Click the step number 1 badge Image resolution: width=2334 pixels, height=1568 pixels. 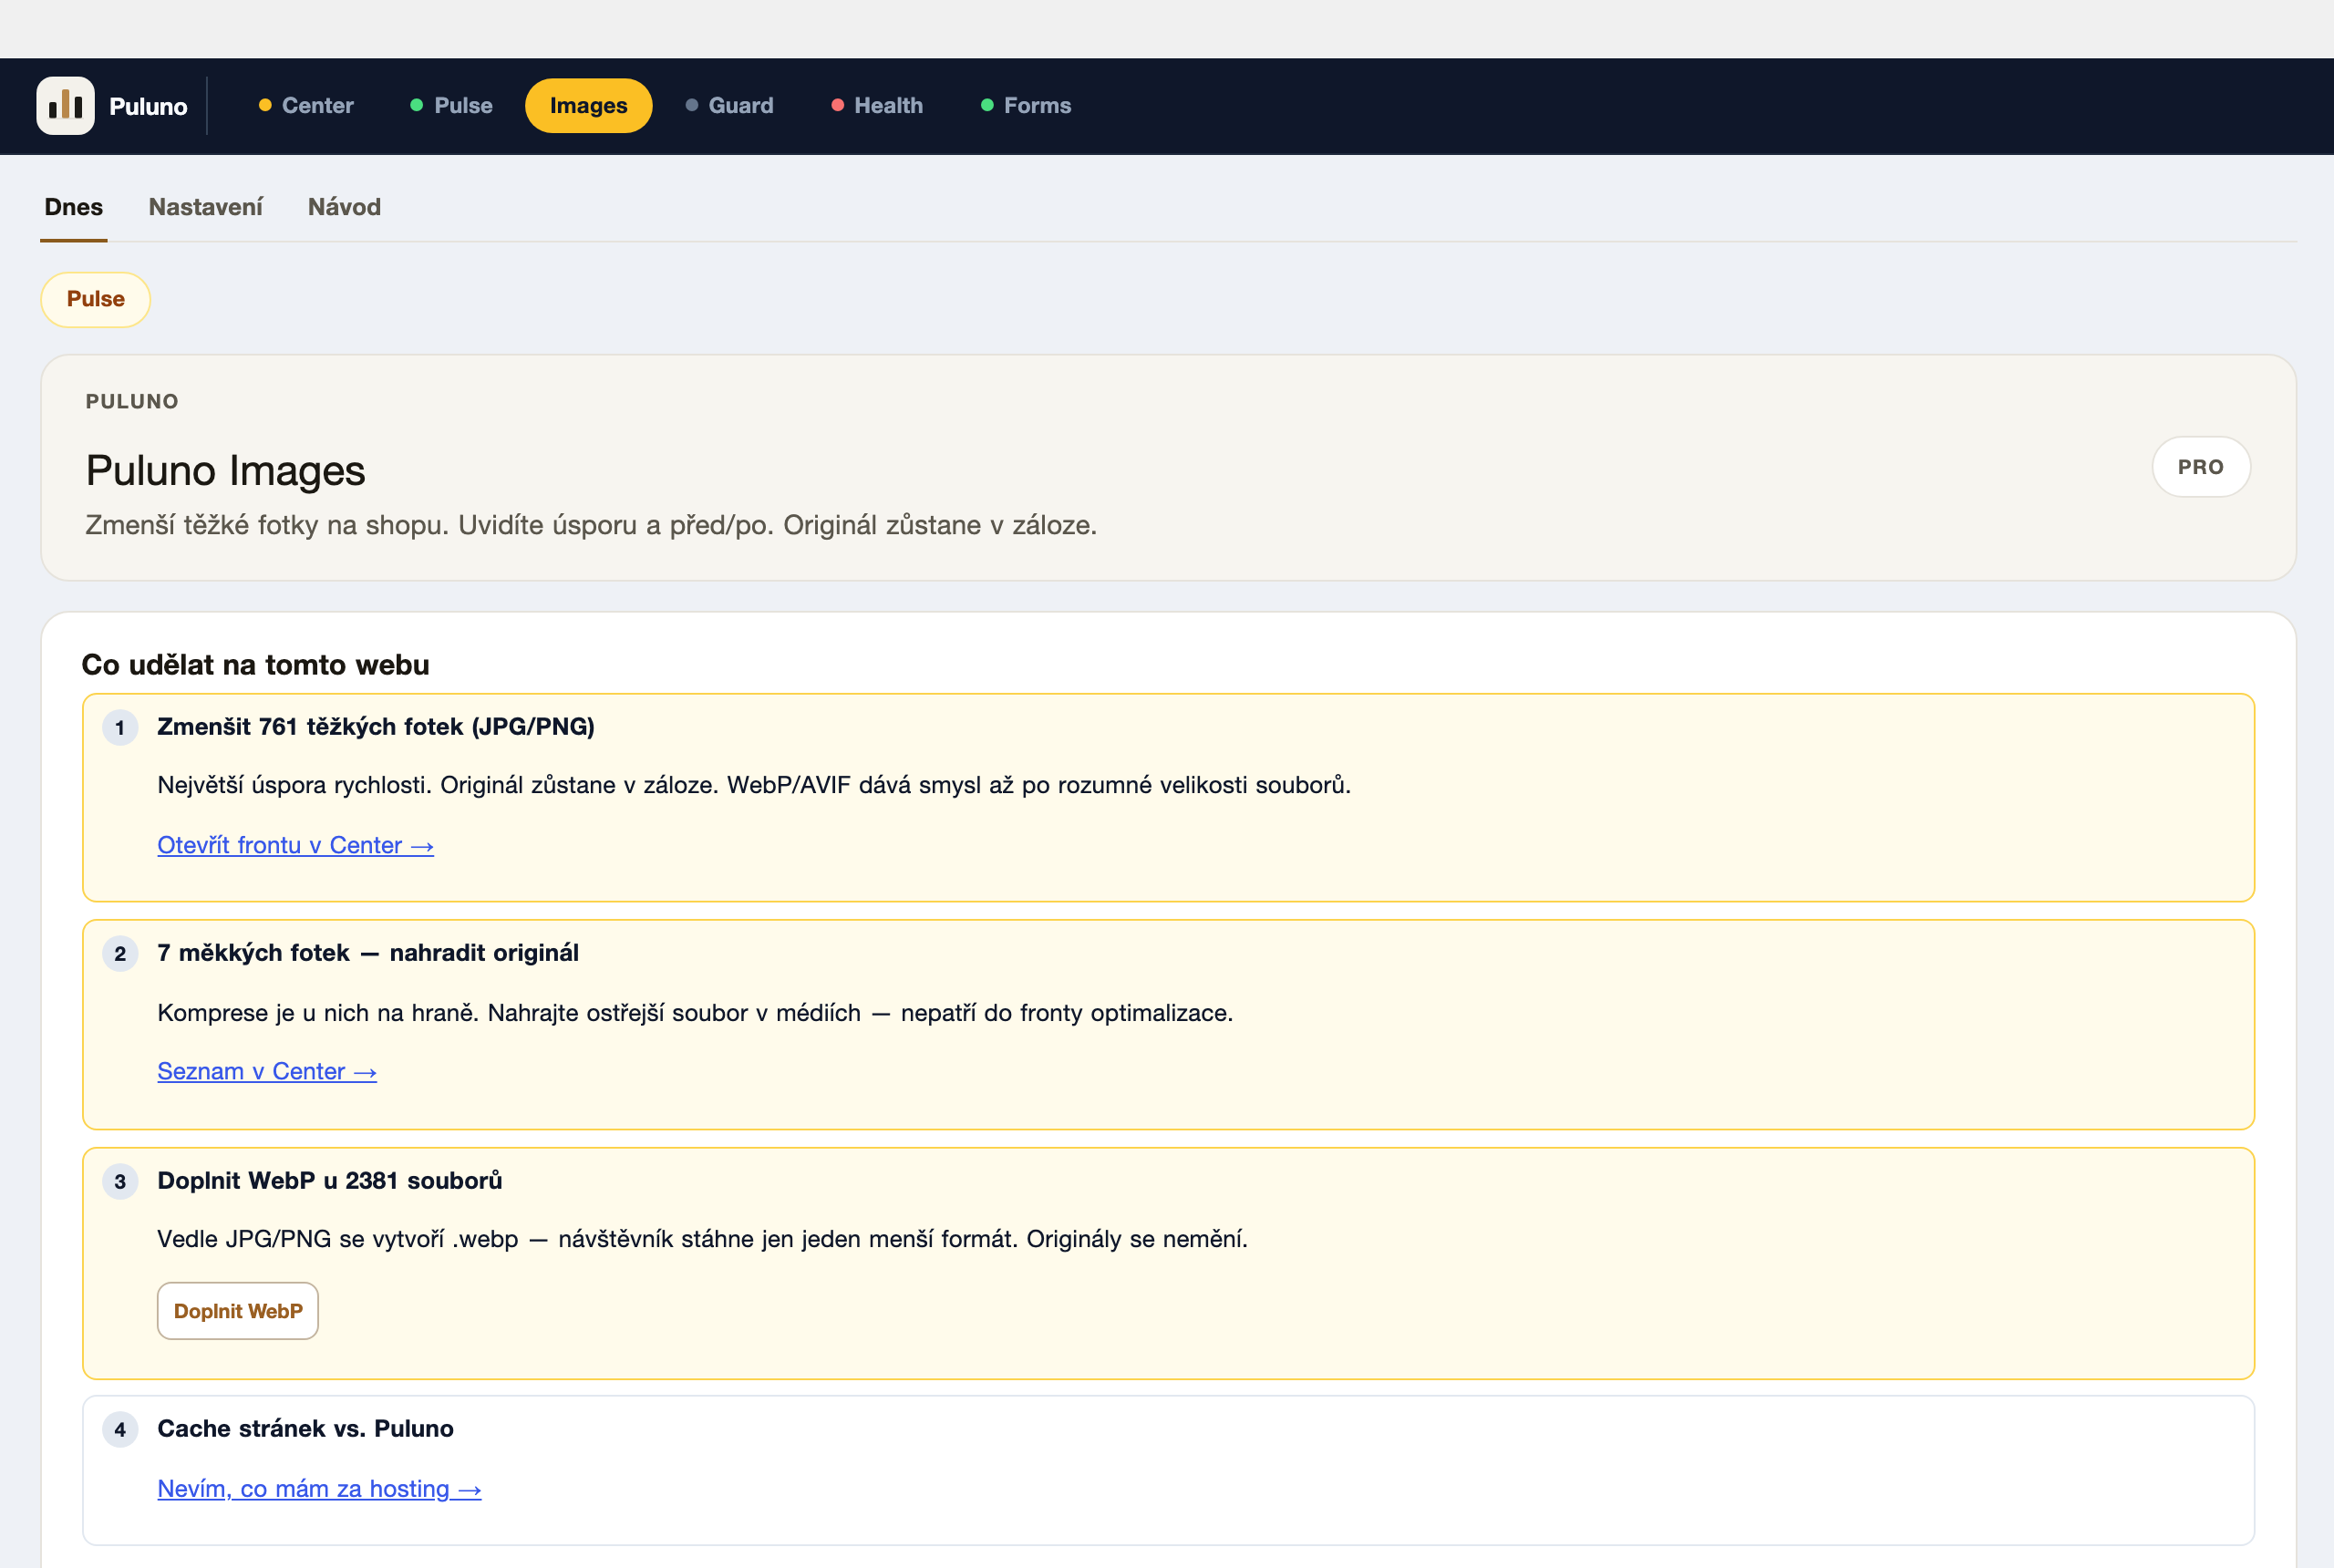point(120,727)
